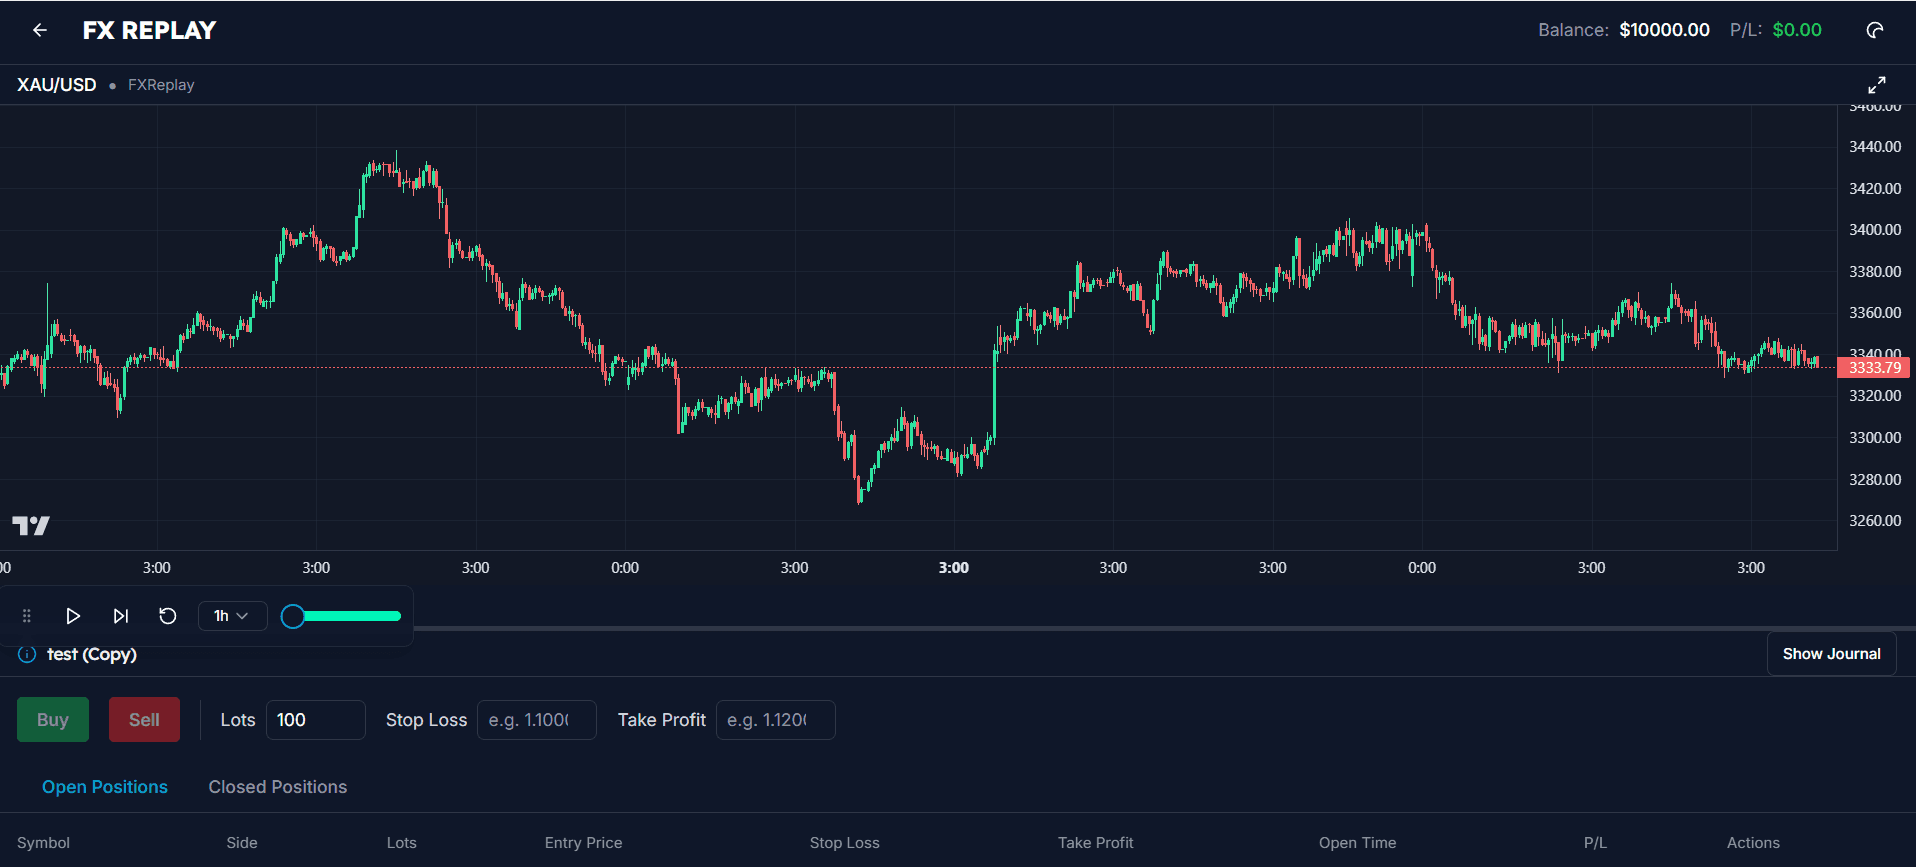The height and width of the screenshot is (867, 1916).
Task: Focus the Stop Loss input field
Action: click(537, 720)
